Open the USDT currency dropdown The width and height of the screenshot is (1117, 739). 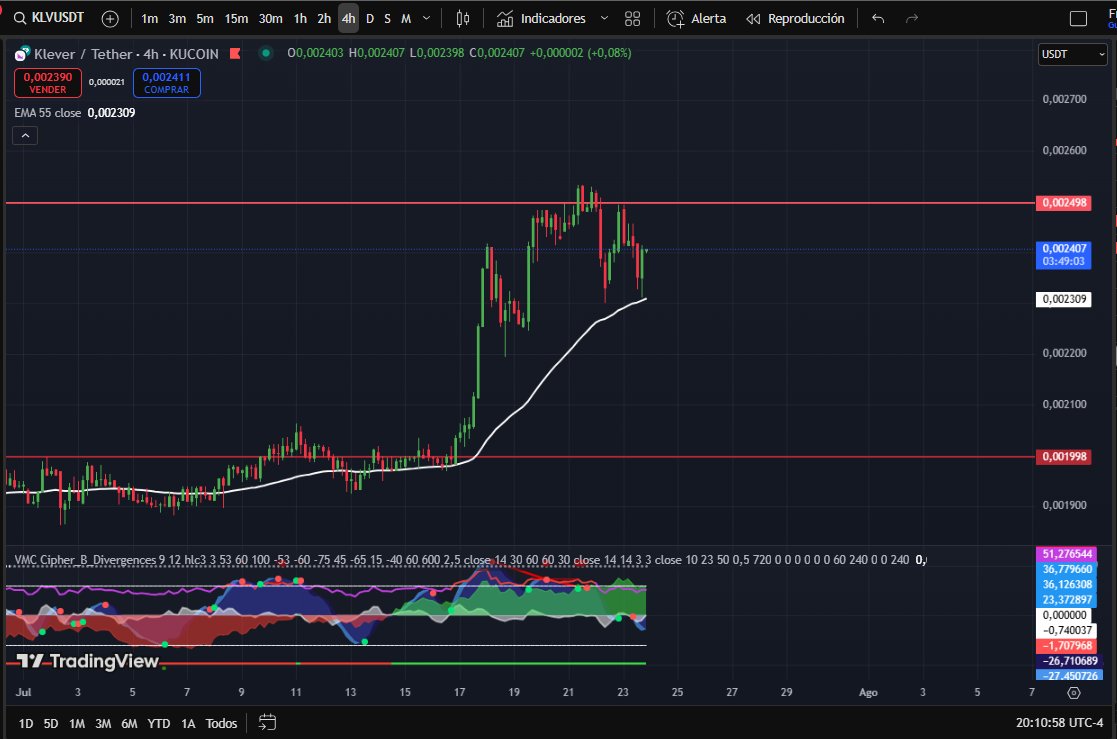(x=1073, y=54)
